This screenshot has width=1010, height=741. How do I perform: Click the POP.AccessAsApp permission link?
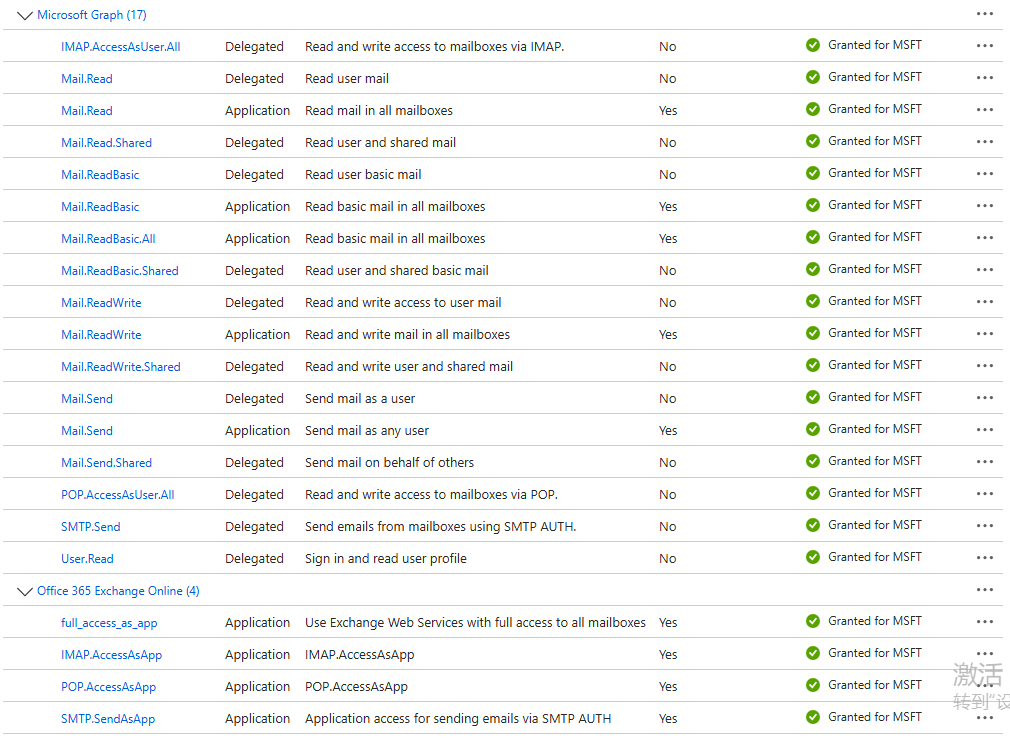(108, 687)
